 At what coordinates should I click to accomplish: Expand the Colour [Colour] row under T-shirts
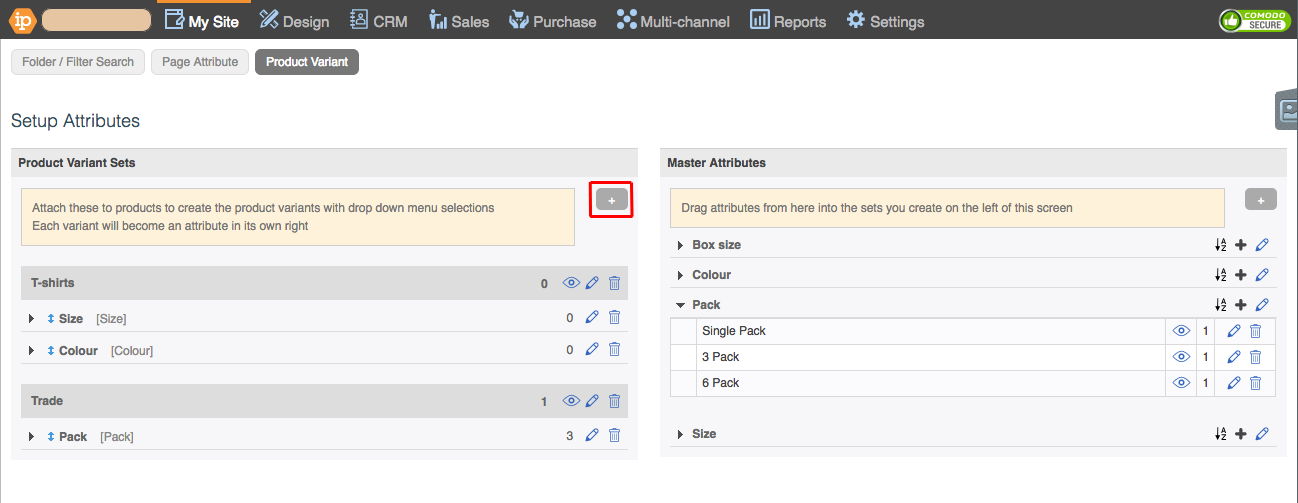click(x=31, y=351)
